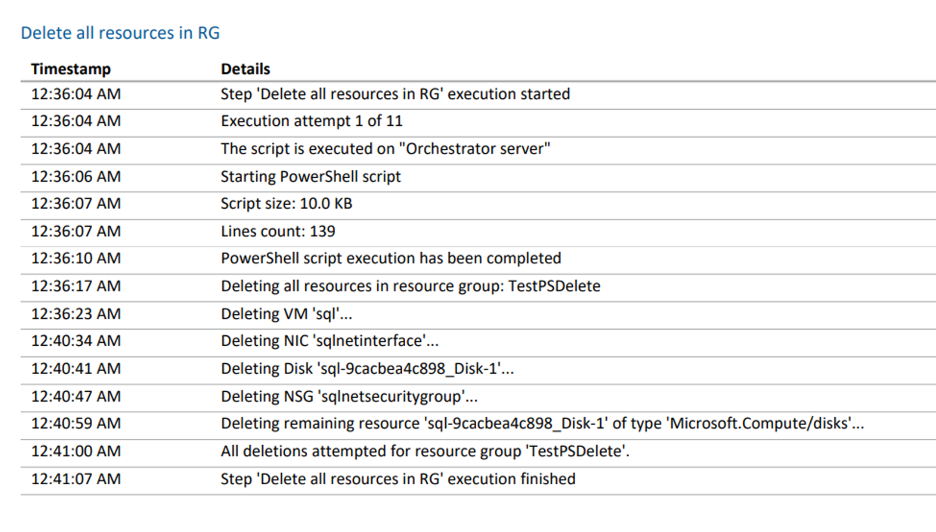Select 'Starting PowerShell script' row

tap(478, 177)
